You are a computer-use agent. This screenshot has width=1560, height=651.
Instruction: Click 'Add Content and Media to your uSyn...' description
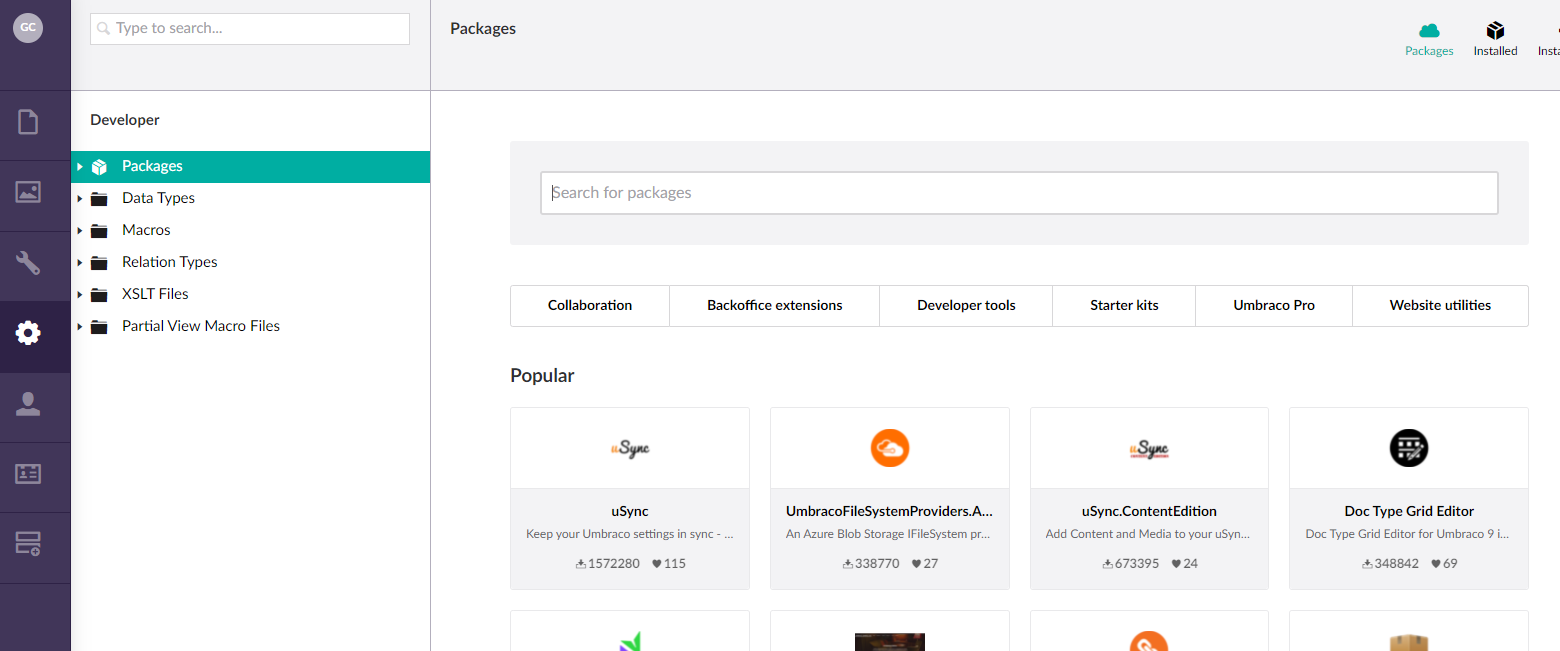click(1149, 534)
